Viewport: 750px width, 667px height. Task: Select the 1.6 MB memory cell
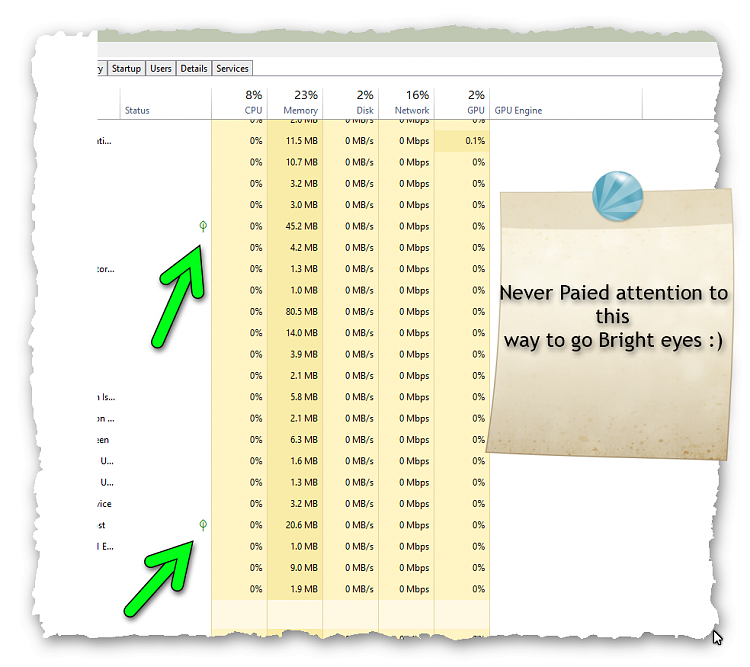[x=295, y=461]
